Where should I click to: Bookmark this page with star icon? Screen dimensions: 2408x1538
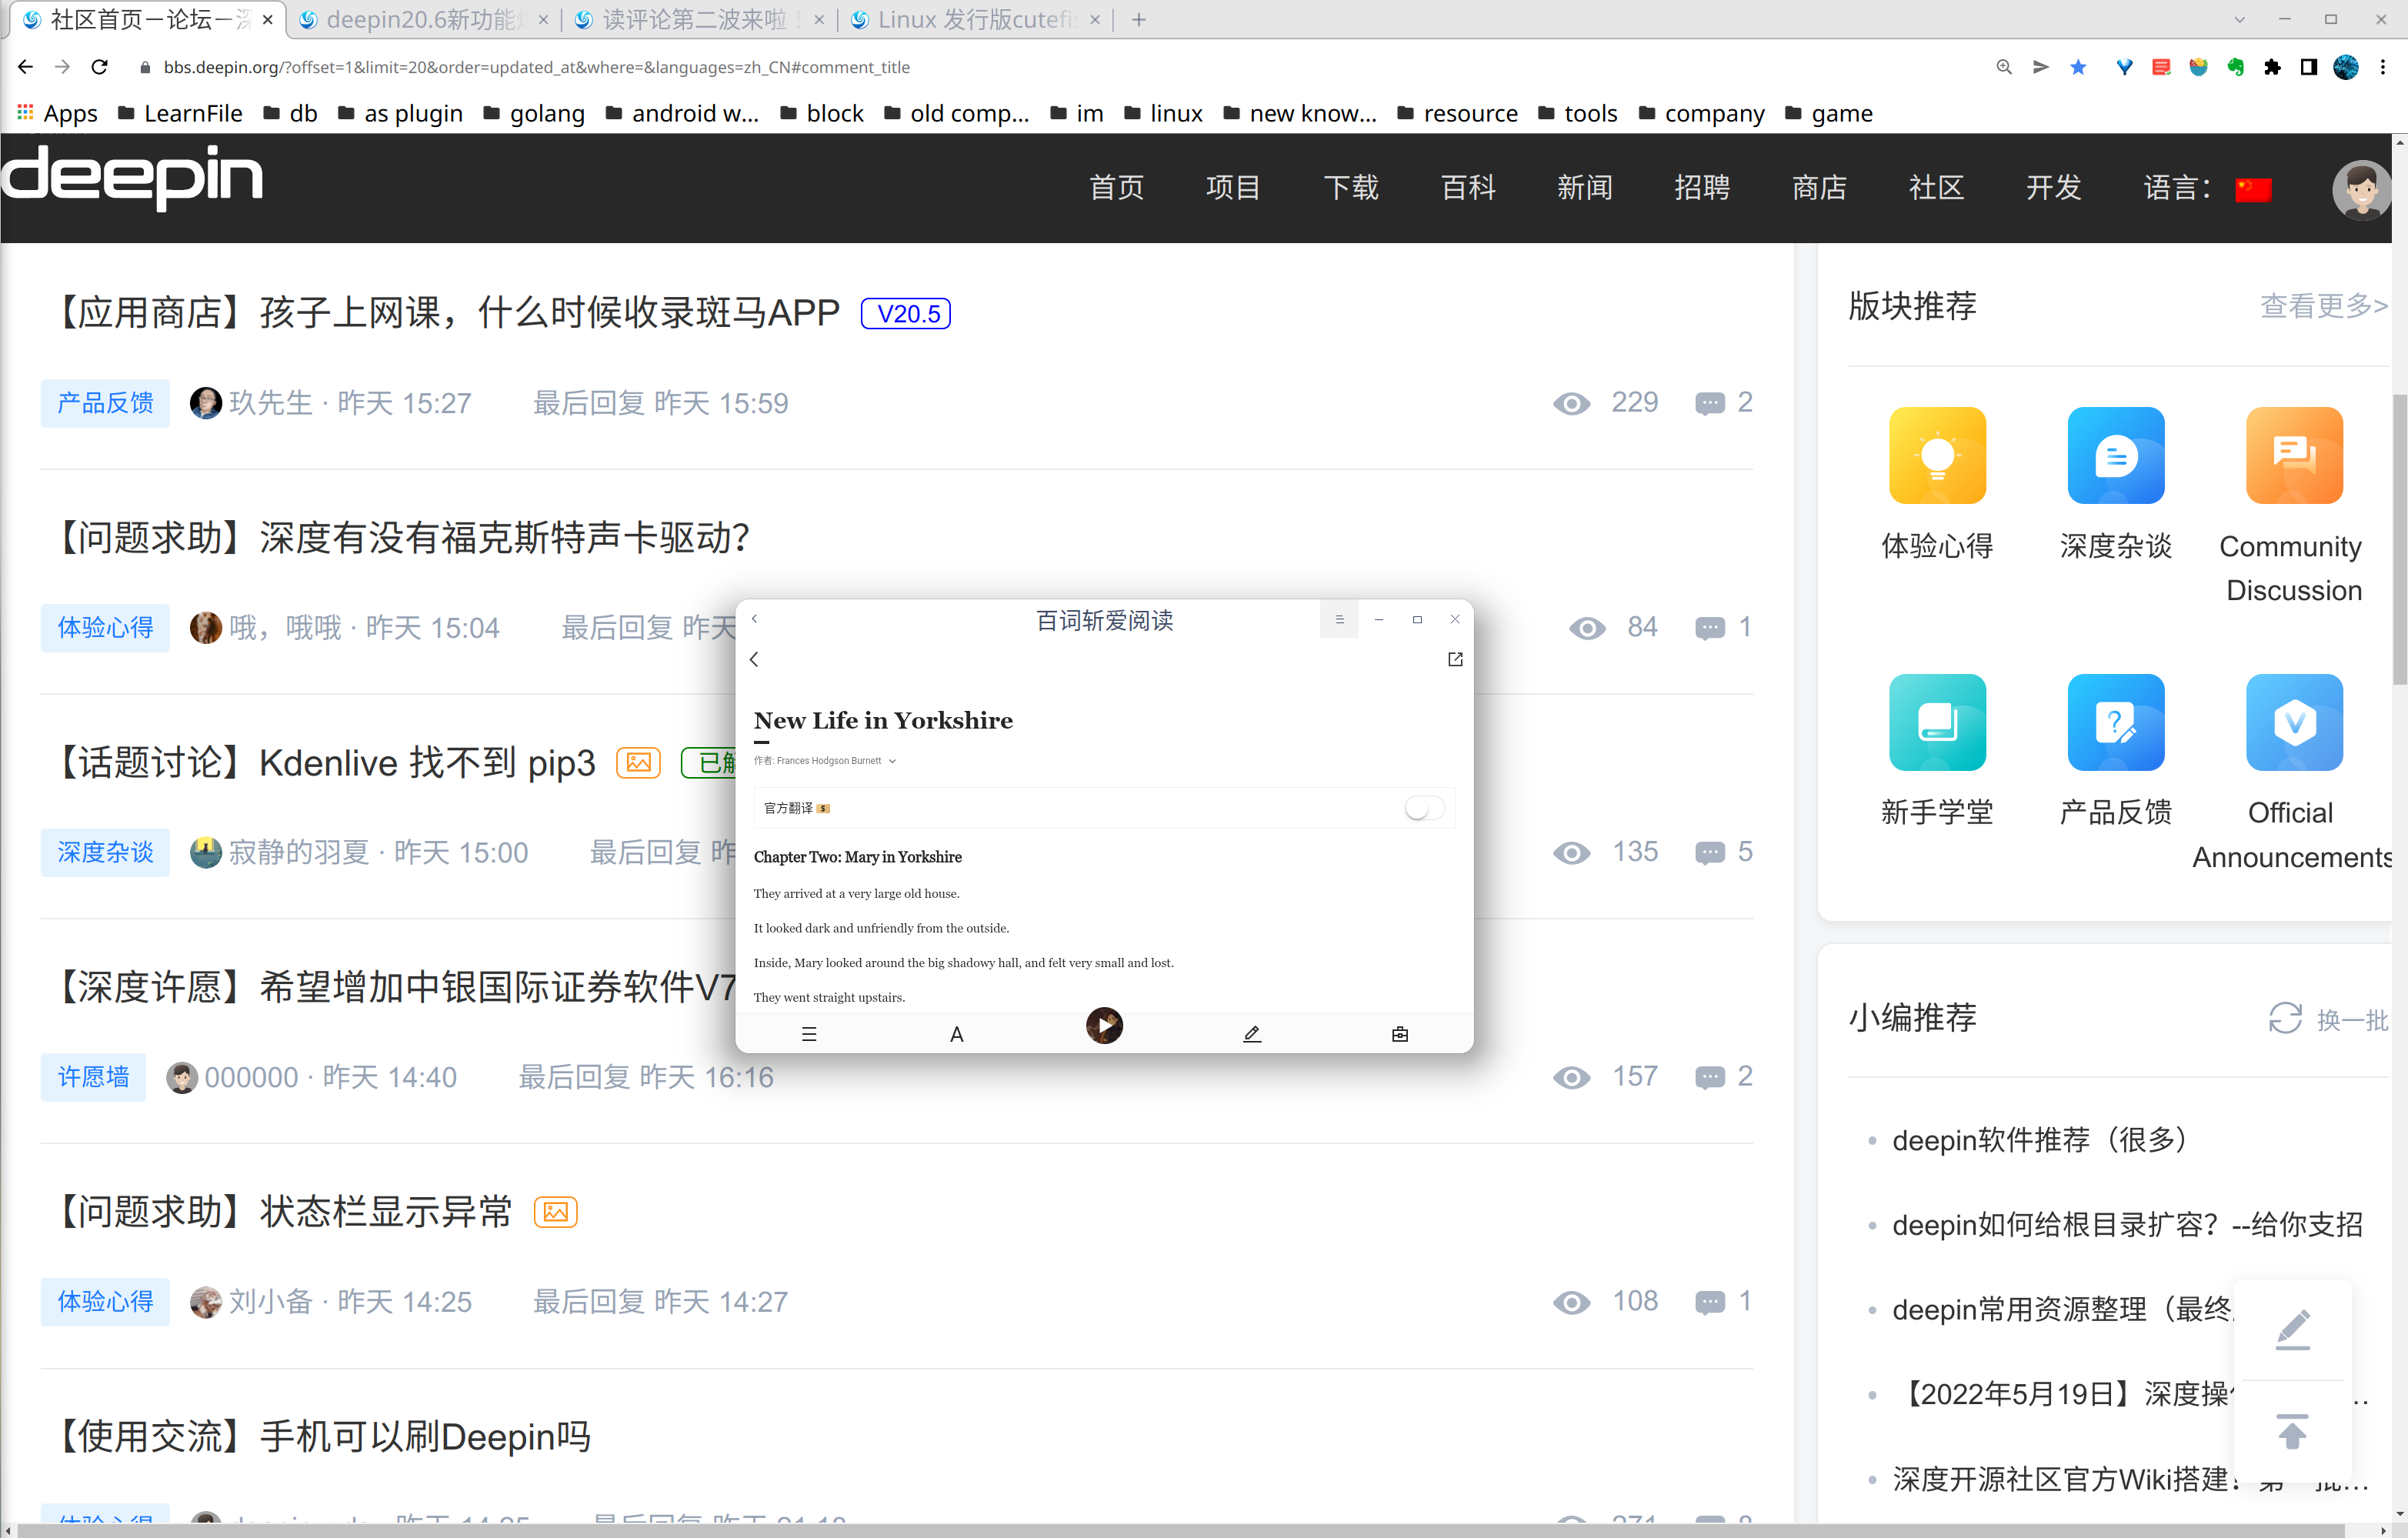pos(2078,67)
